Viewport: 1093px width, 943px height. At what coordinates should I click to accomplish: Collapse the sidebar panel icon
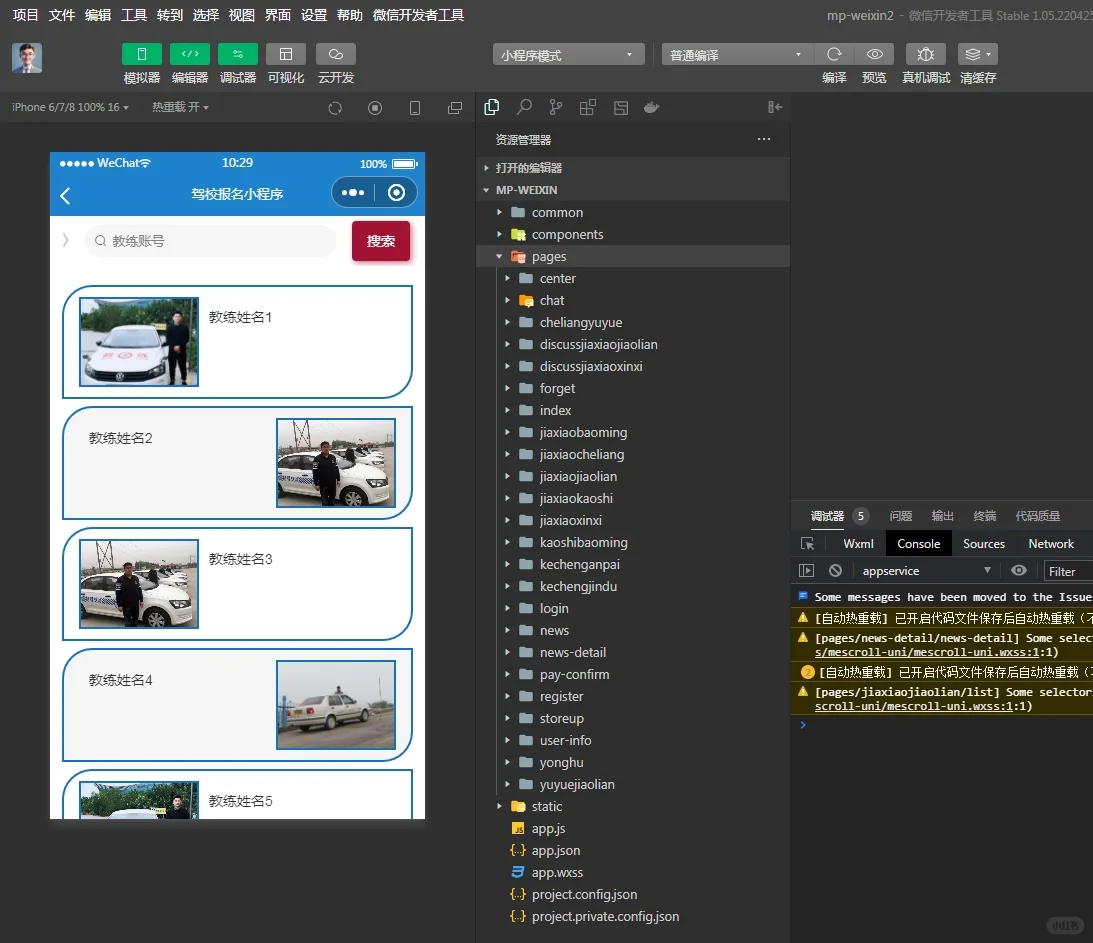pyautogui.click(x=774, y=107)
